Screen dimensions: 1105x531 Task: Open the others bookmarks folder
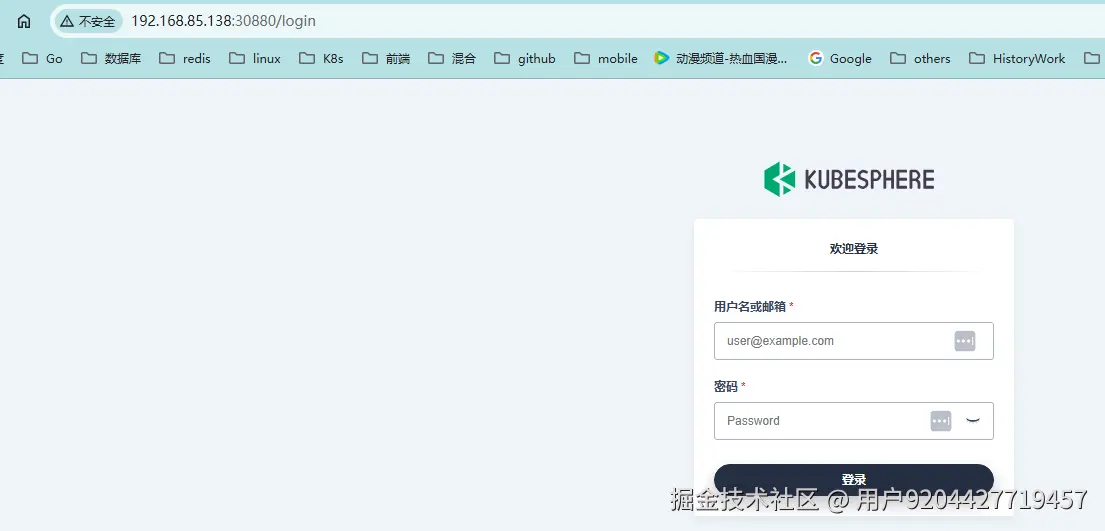click(x=920, y=59)
